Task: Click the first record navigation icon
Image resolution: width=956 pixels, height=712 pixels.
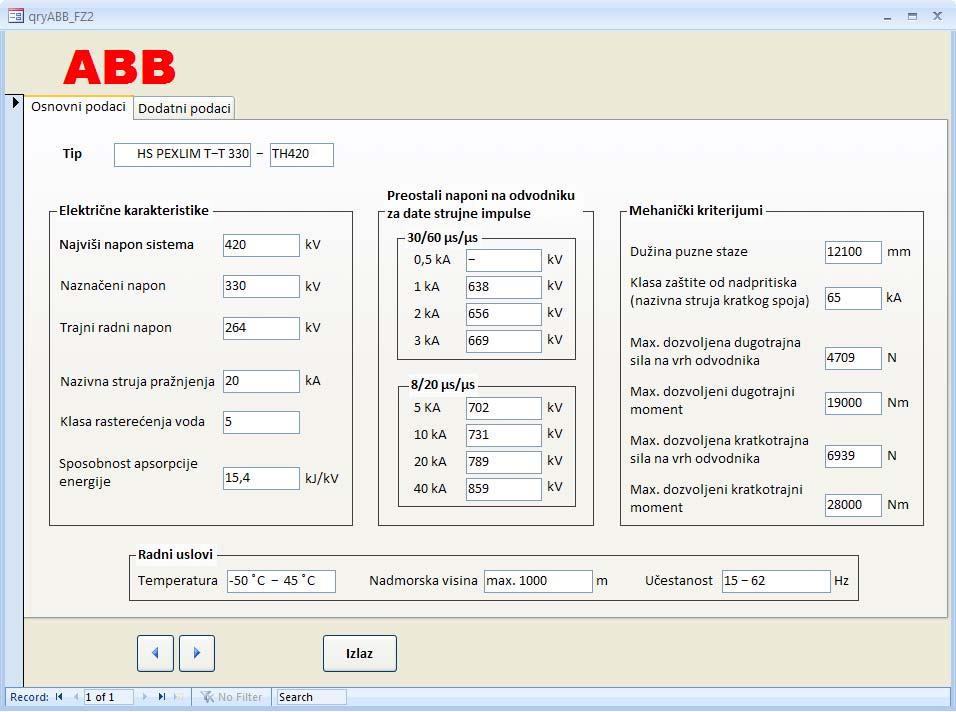Action: pos(59,697)
